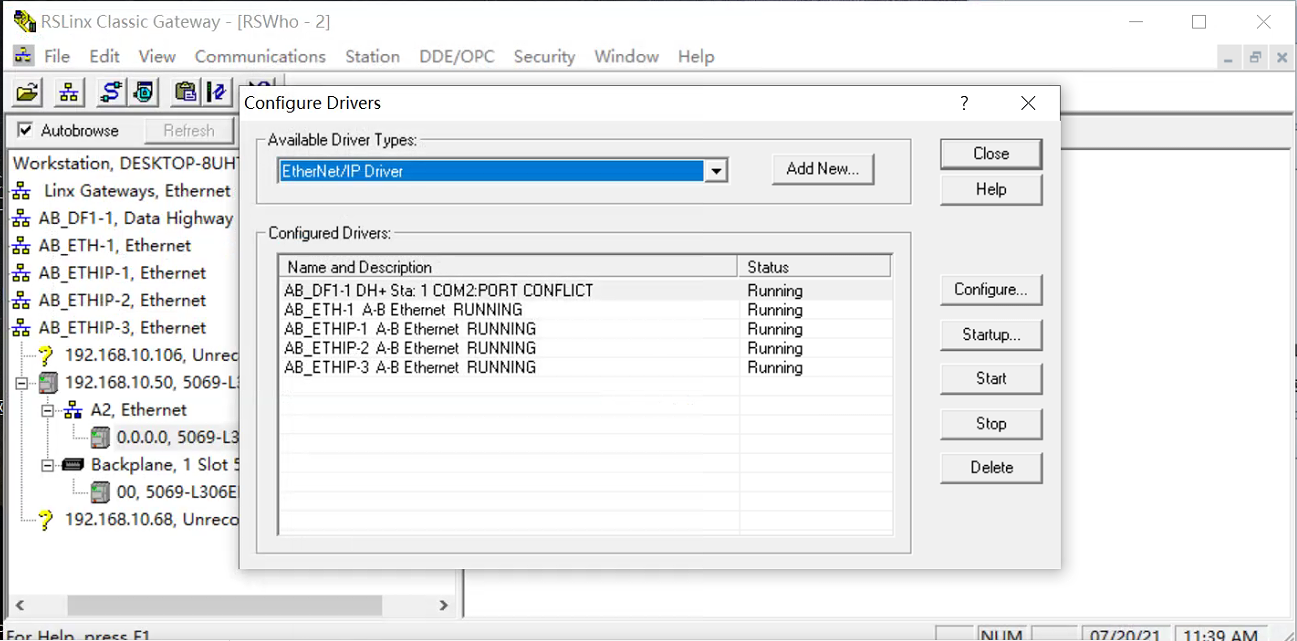Open the Window menu
This screenshot has height=641, width=1297.
pyautogui.click(x=626, y=56)
